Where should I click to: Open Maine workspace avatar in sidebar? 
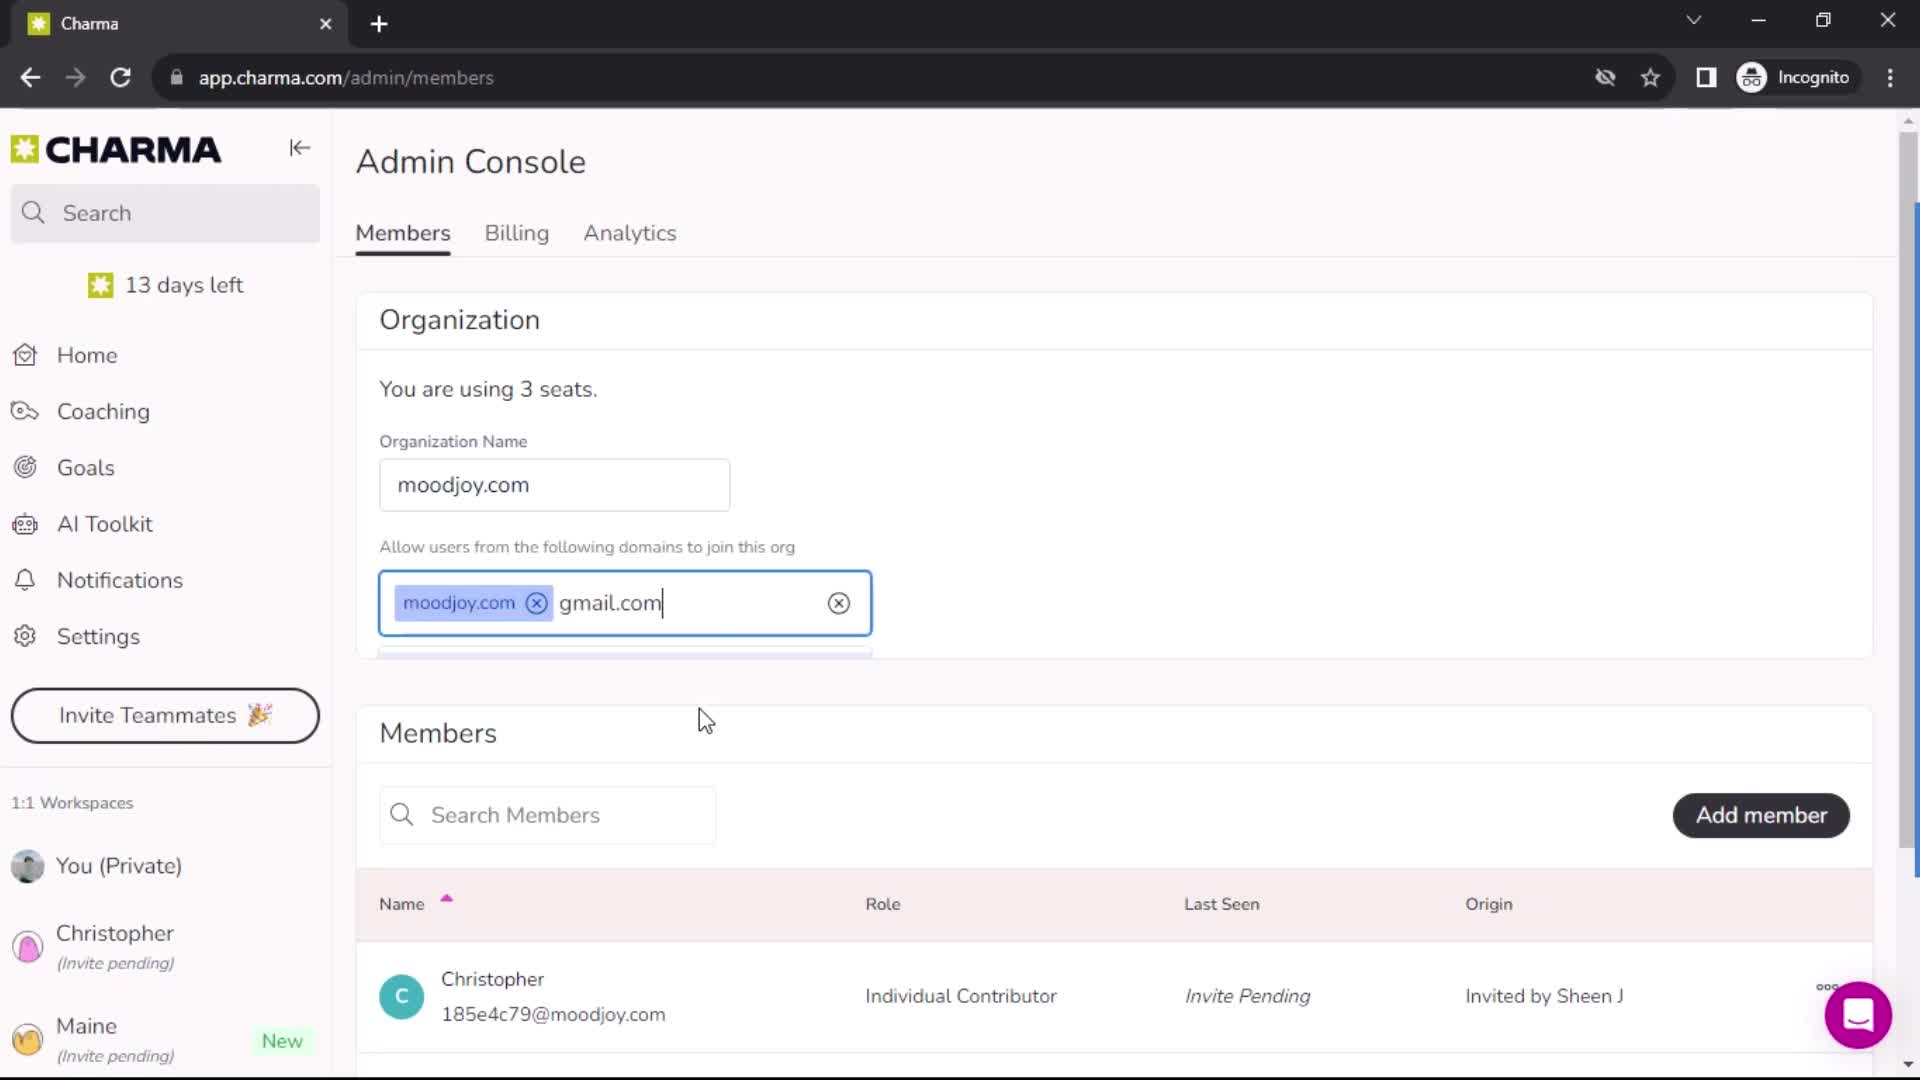[28, 1040]
